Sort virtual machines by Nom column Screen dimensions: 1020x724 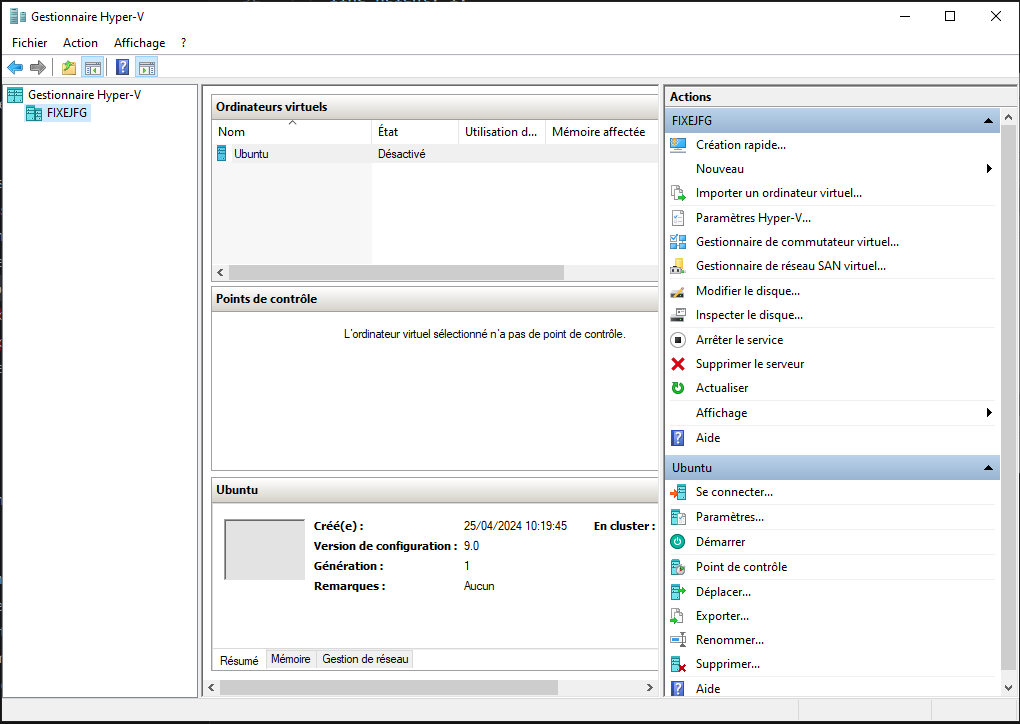[x=291, y=131]
